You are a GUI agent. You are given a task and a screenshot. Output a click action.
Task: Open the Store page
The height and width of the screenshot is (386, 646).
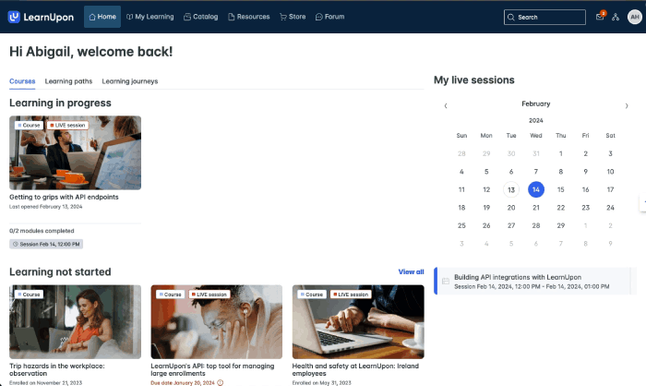(x=293, y=17)
